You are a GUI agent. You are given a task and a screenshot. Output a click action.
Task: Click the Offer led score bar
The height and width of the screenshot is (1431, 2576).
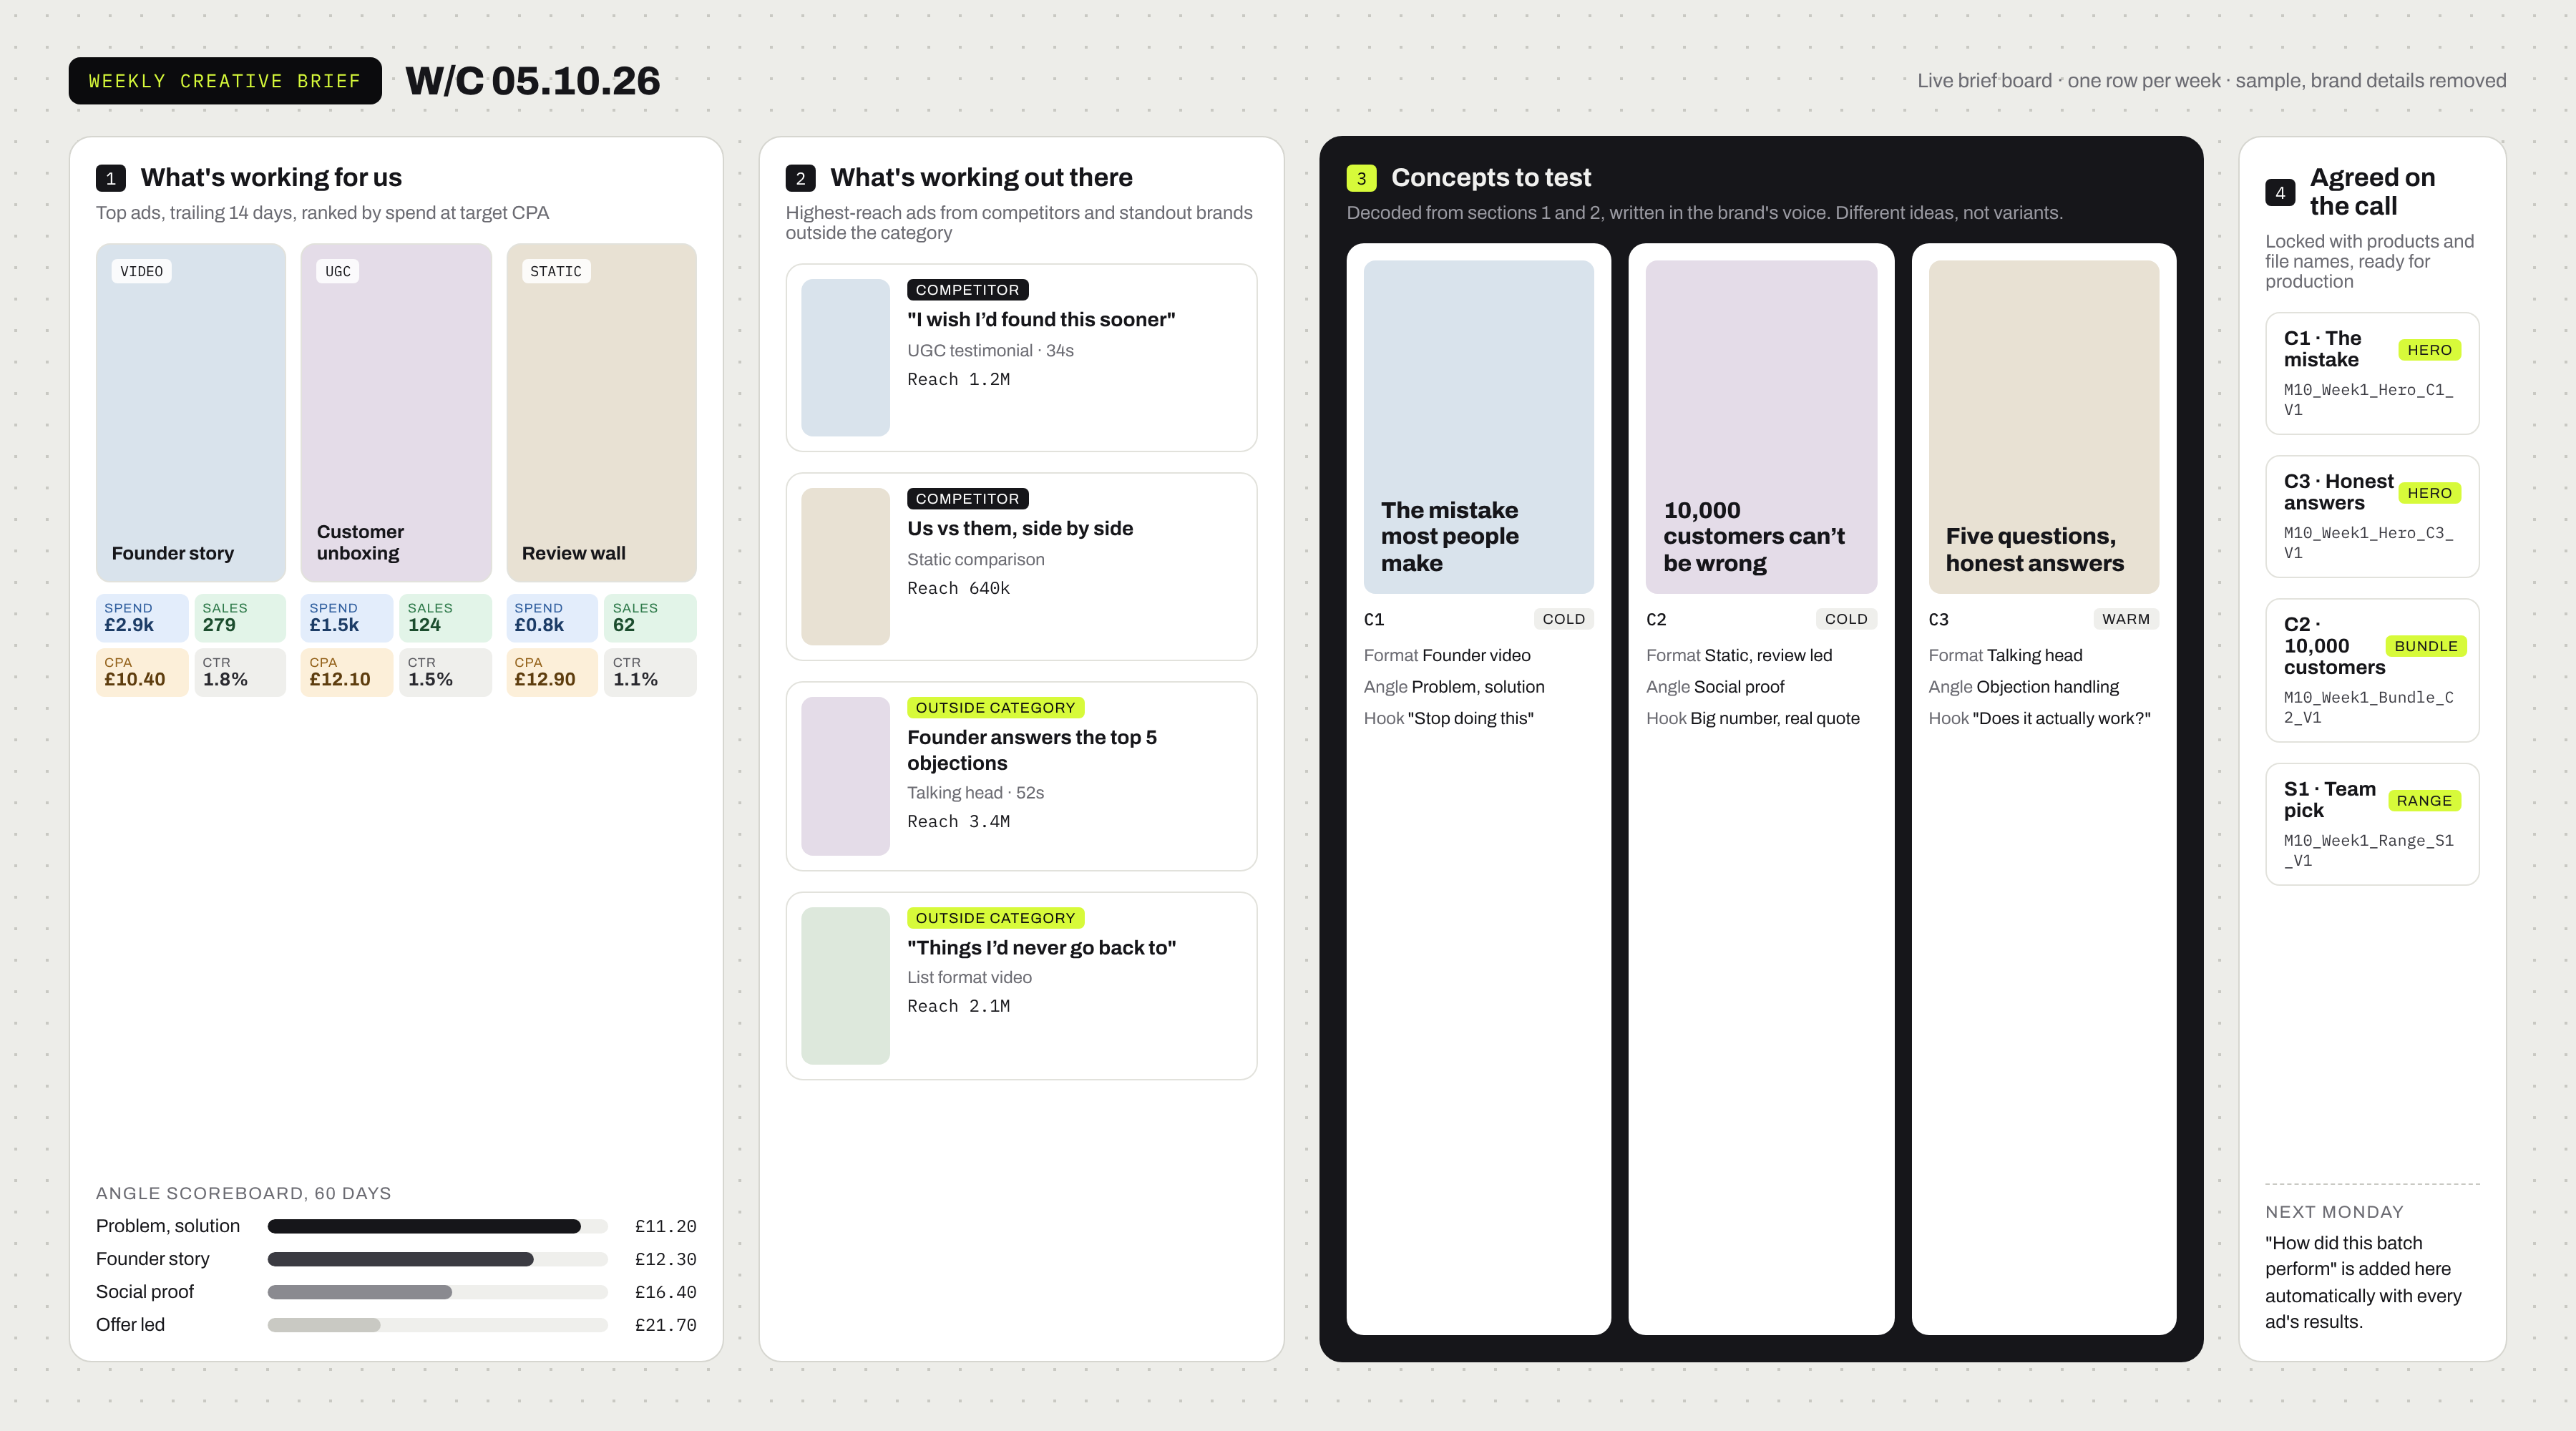click(x=437, y=1325)
